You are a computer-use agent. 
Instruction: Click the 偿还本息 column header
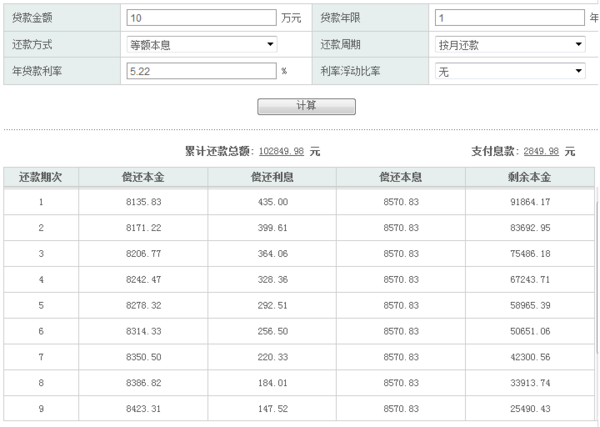400,177
